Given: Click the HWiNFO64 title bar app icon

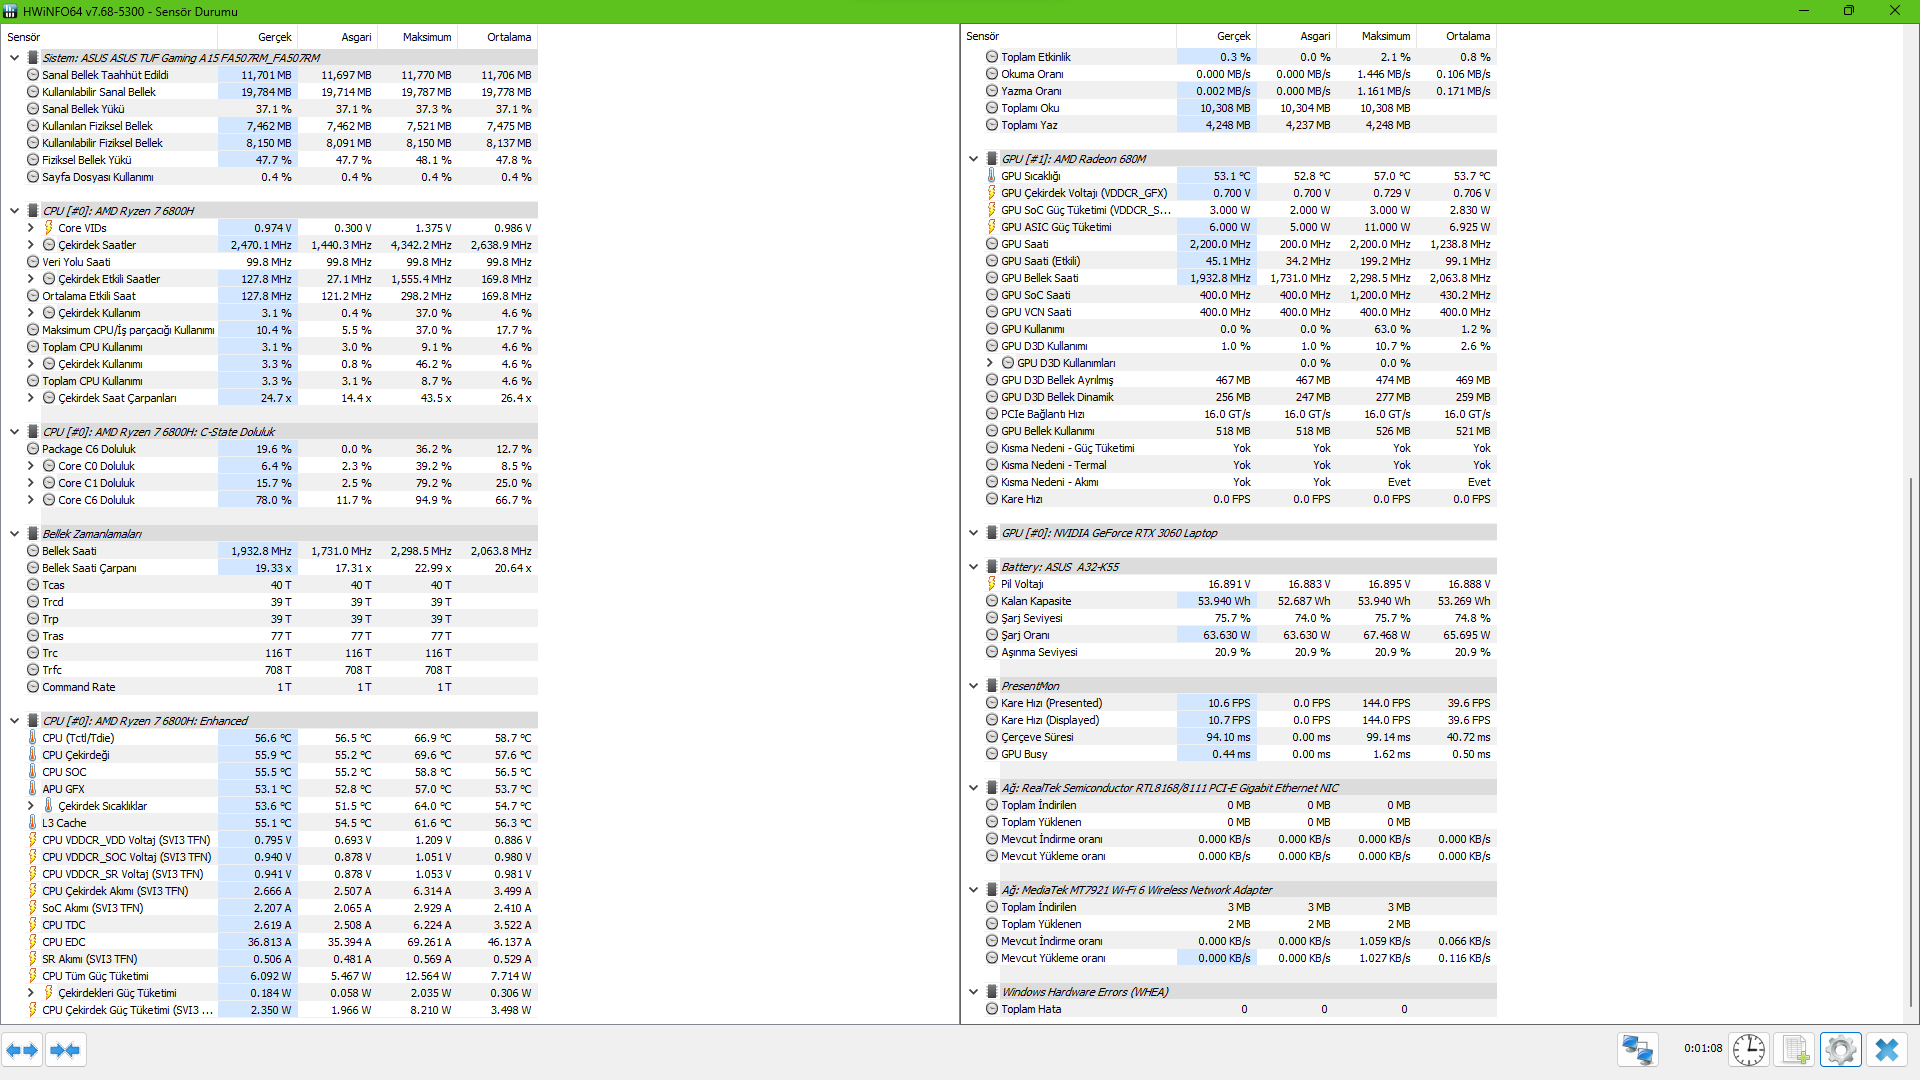Looking at the screenshot, I should pyautogui.click(x=10, y=11).
